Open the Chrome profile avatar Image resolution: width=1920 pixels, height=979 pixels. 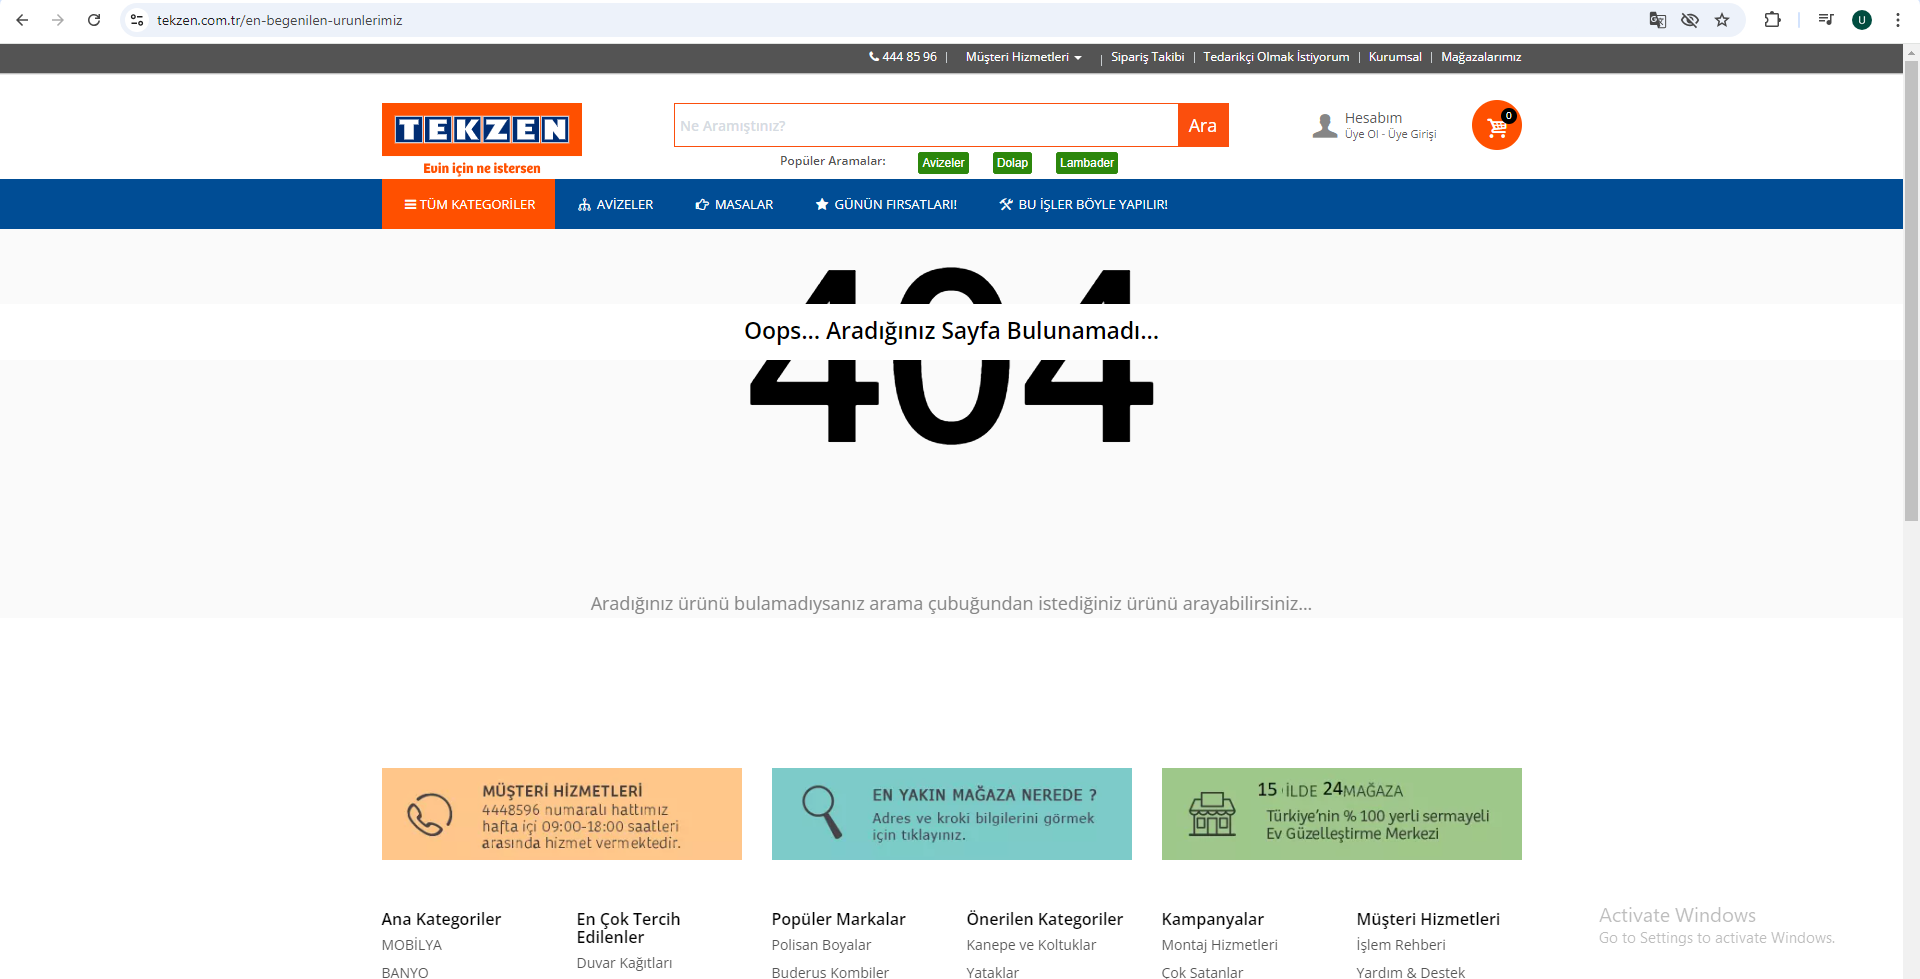pyautogui.click(x=1862, y=20)
